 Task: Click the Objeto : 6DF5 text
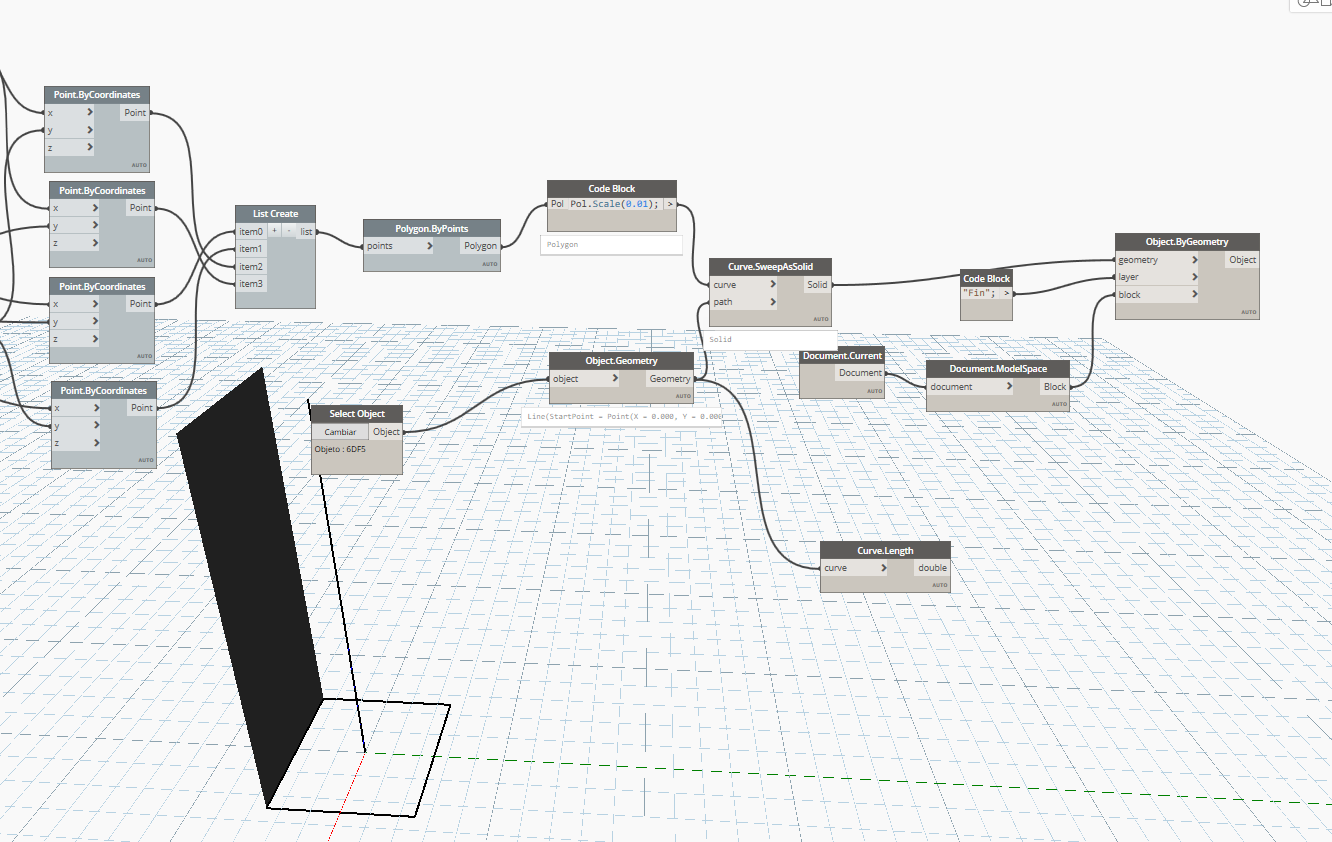coord(338,450)
